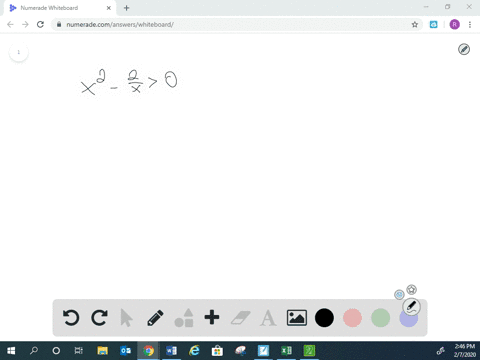Click the small pentagon icon above the toolbar
Viewport: 480px width, 360px height.
click(x=412, y=289)
